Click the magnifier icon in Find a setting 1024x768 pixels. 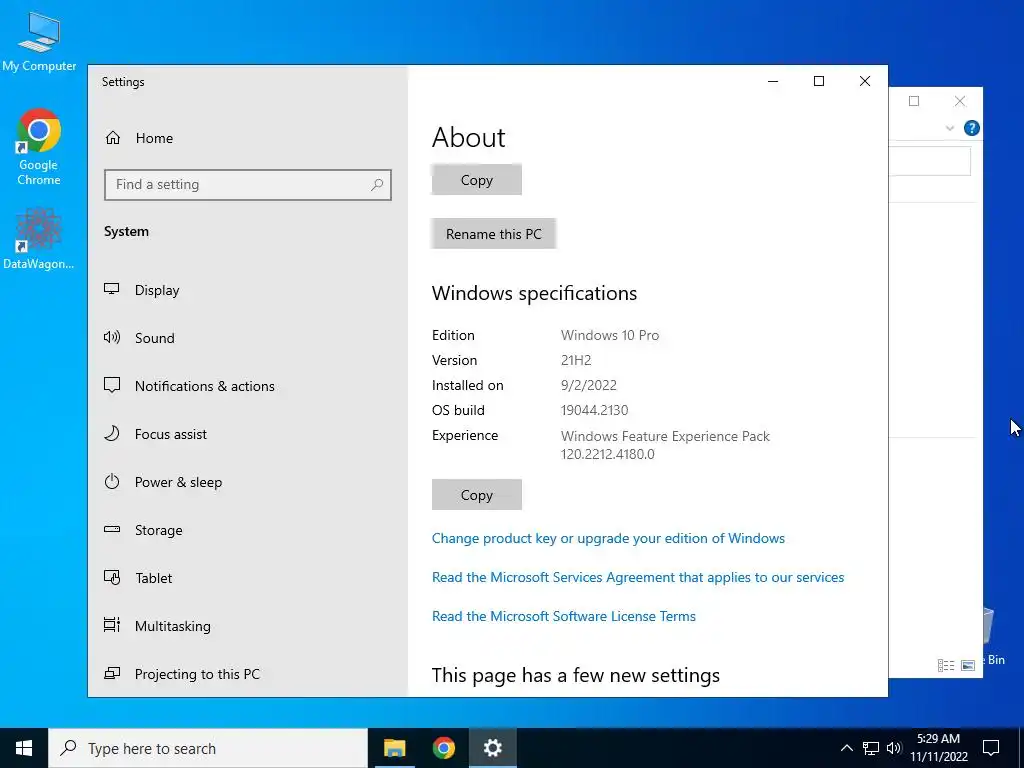(x=377, y=185)
